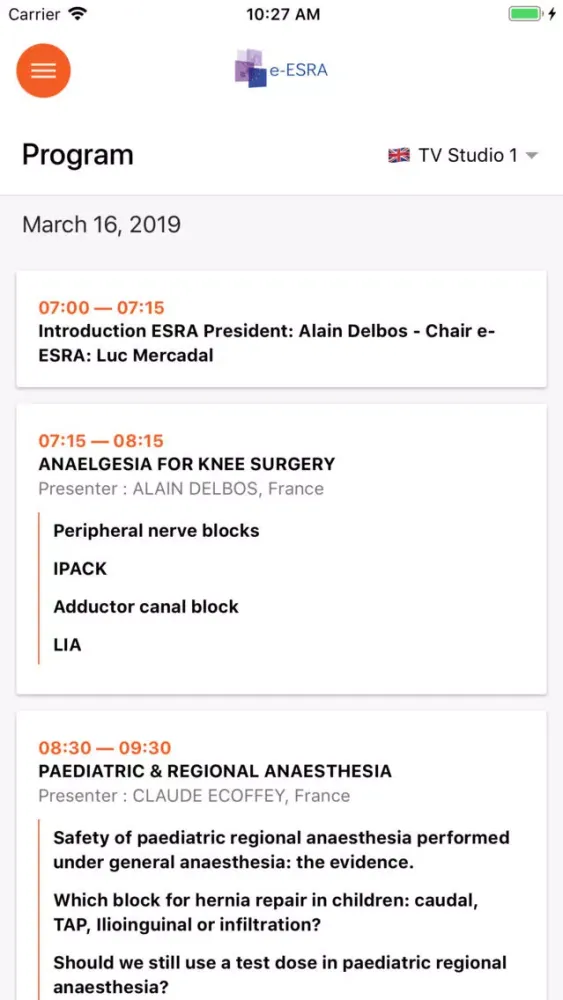Select the paediatric safety evidence topic
The width and height of the screenshot is (563, 1000).
(x=281, y=849)
